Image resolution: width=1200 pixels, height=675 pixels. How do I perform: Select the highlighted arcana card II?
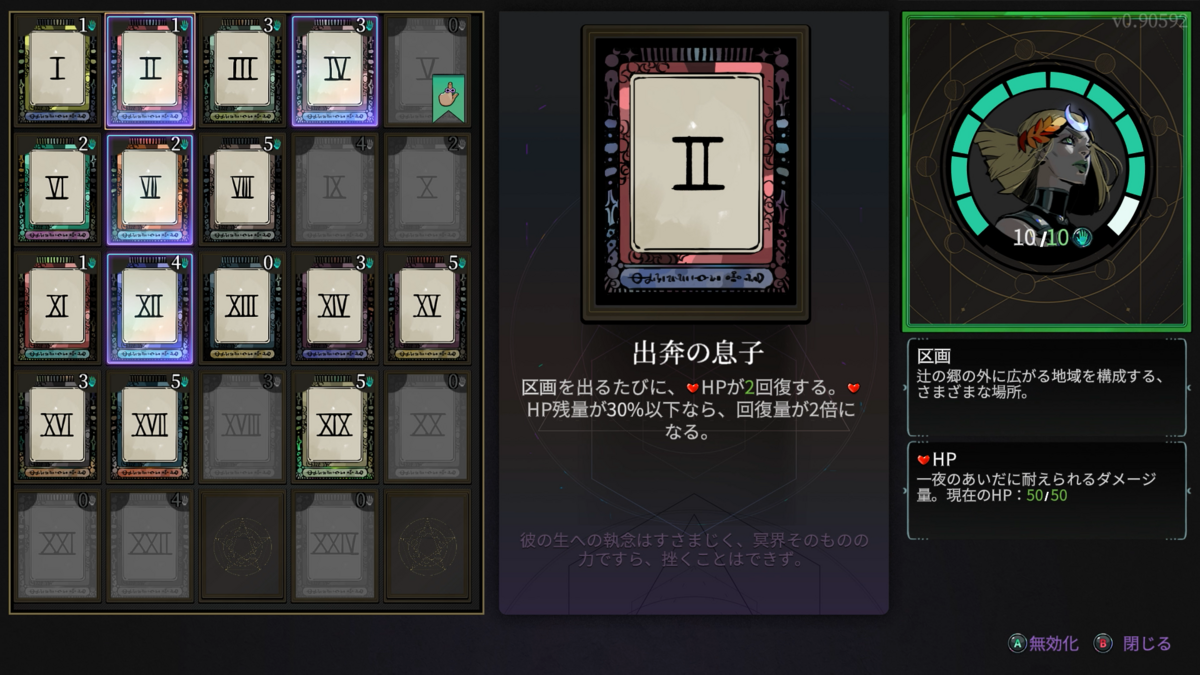[x=150, y=70]
